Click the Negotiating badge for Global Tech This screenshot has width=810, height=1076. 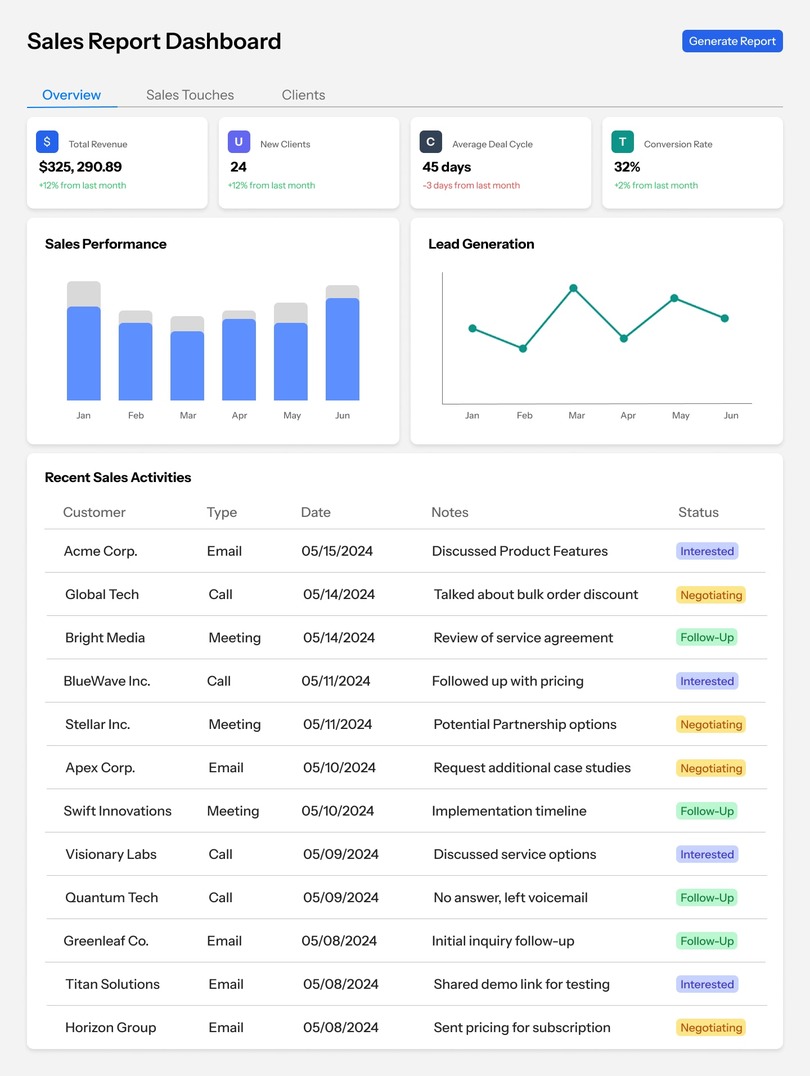(x=711, y=595)
